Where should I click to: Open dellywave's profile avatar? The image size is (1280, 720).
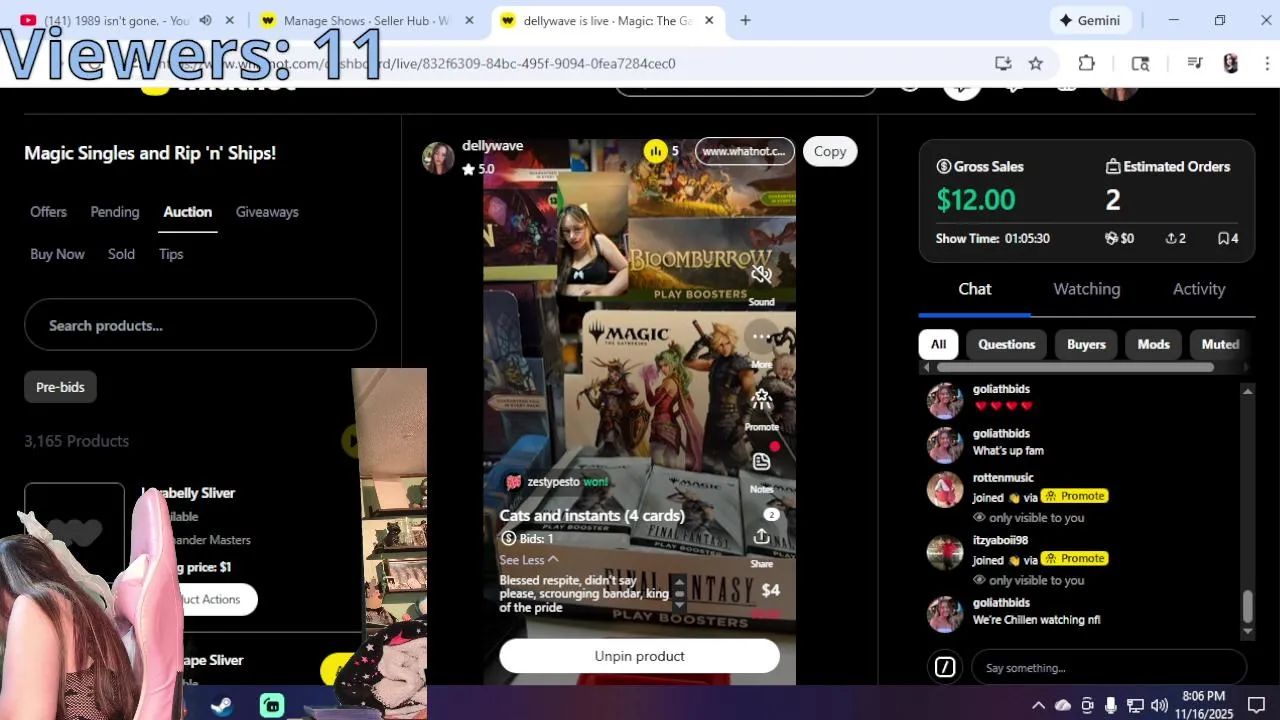pyautogui.click(x=438, y=157)
